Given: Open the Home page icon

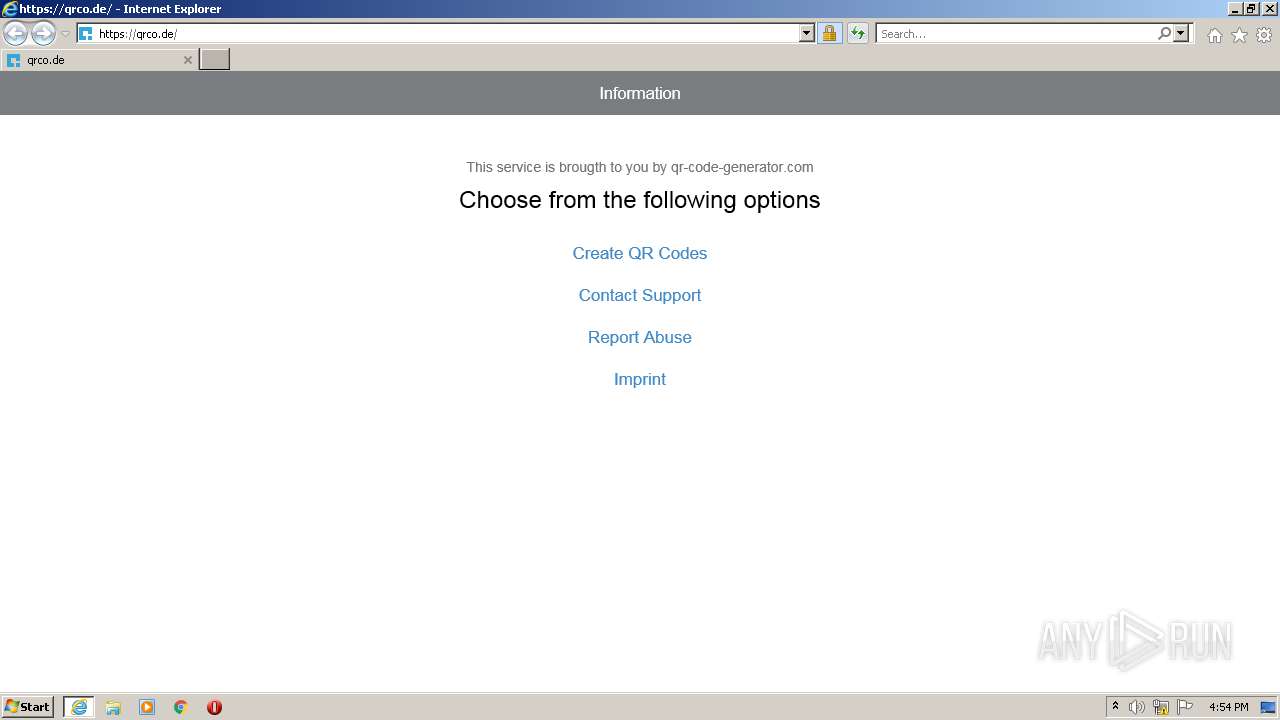Looking at the screenshot, I should (1214, 35).
